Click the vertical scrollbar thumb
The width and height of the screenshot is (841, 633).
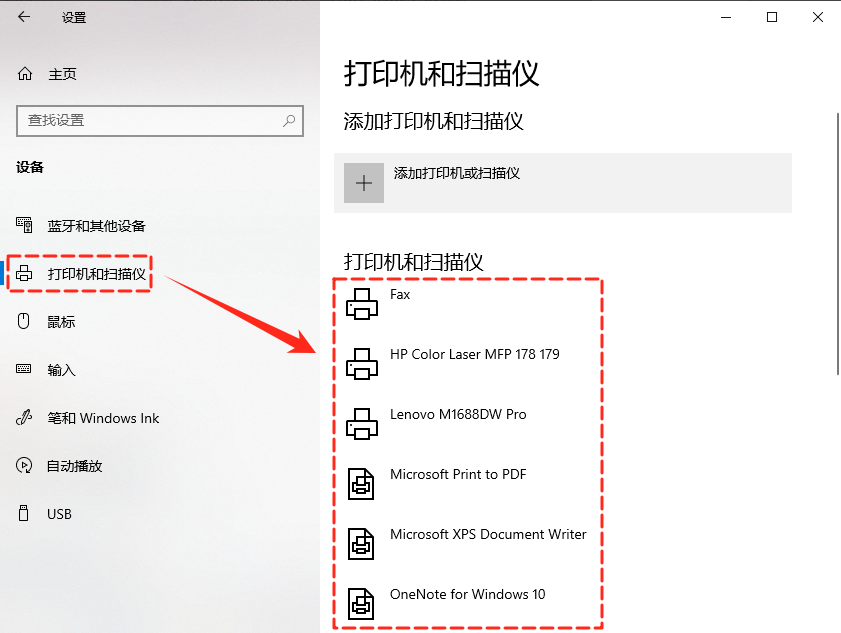pos(838,244)
